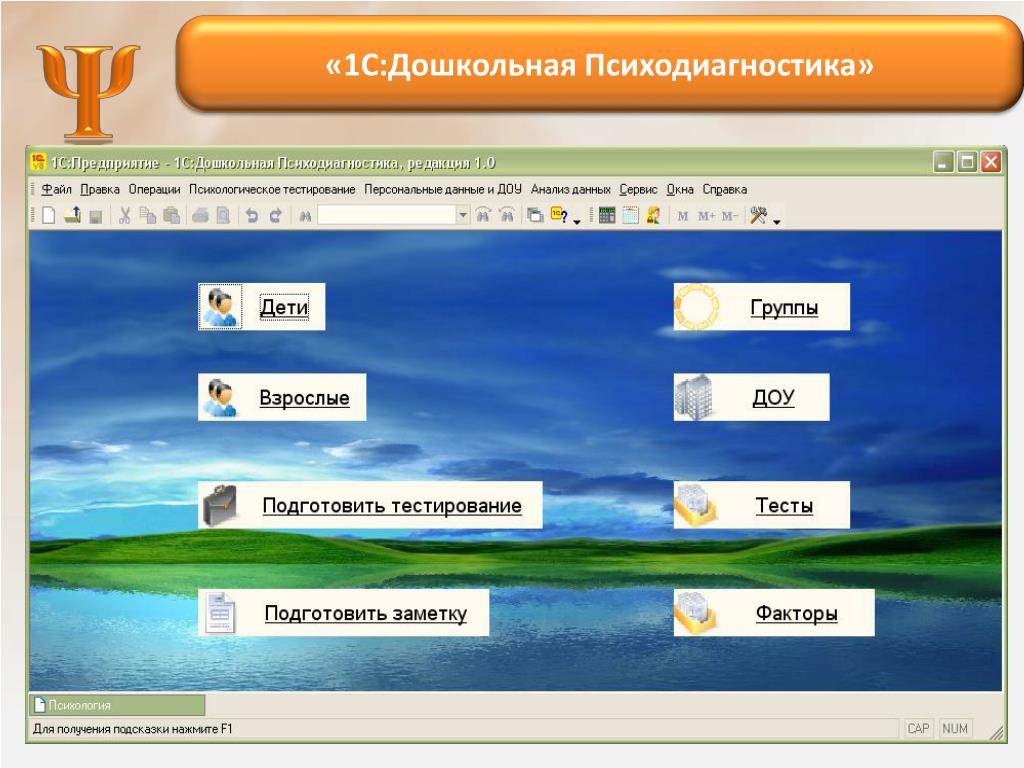Image resolution: width=1024 pixels, height=768 pixels.
Task: Click the M memory button
Action: point(682,216)
